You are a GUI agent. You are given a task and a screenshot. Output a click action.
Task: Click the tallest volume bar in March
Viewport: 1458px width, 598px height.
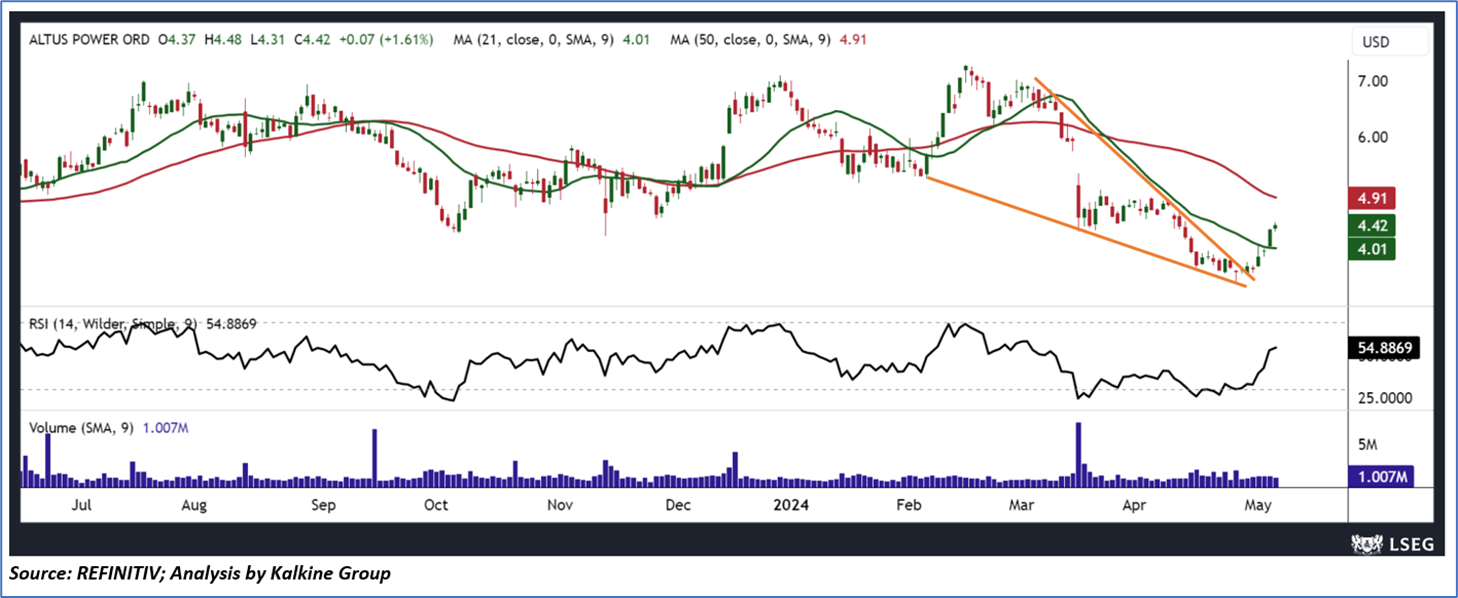tap(1078, 455)
